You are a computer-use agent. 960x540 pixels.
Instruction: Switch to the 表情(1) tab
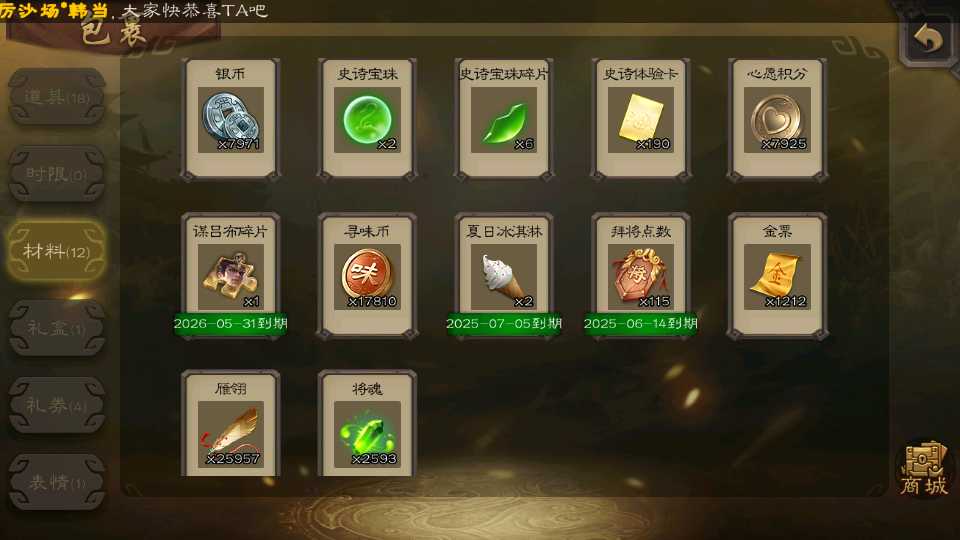[57, 482]
